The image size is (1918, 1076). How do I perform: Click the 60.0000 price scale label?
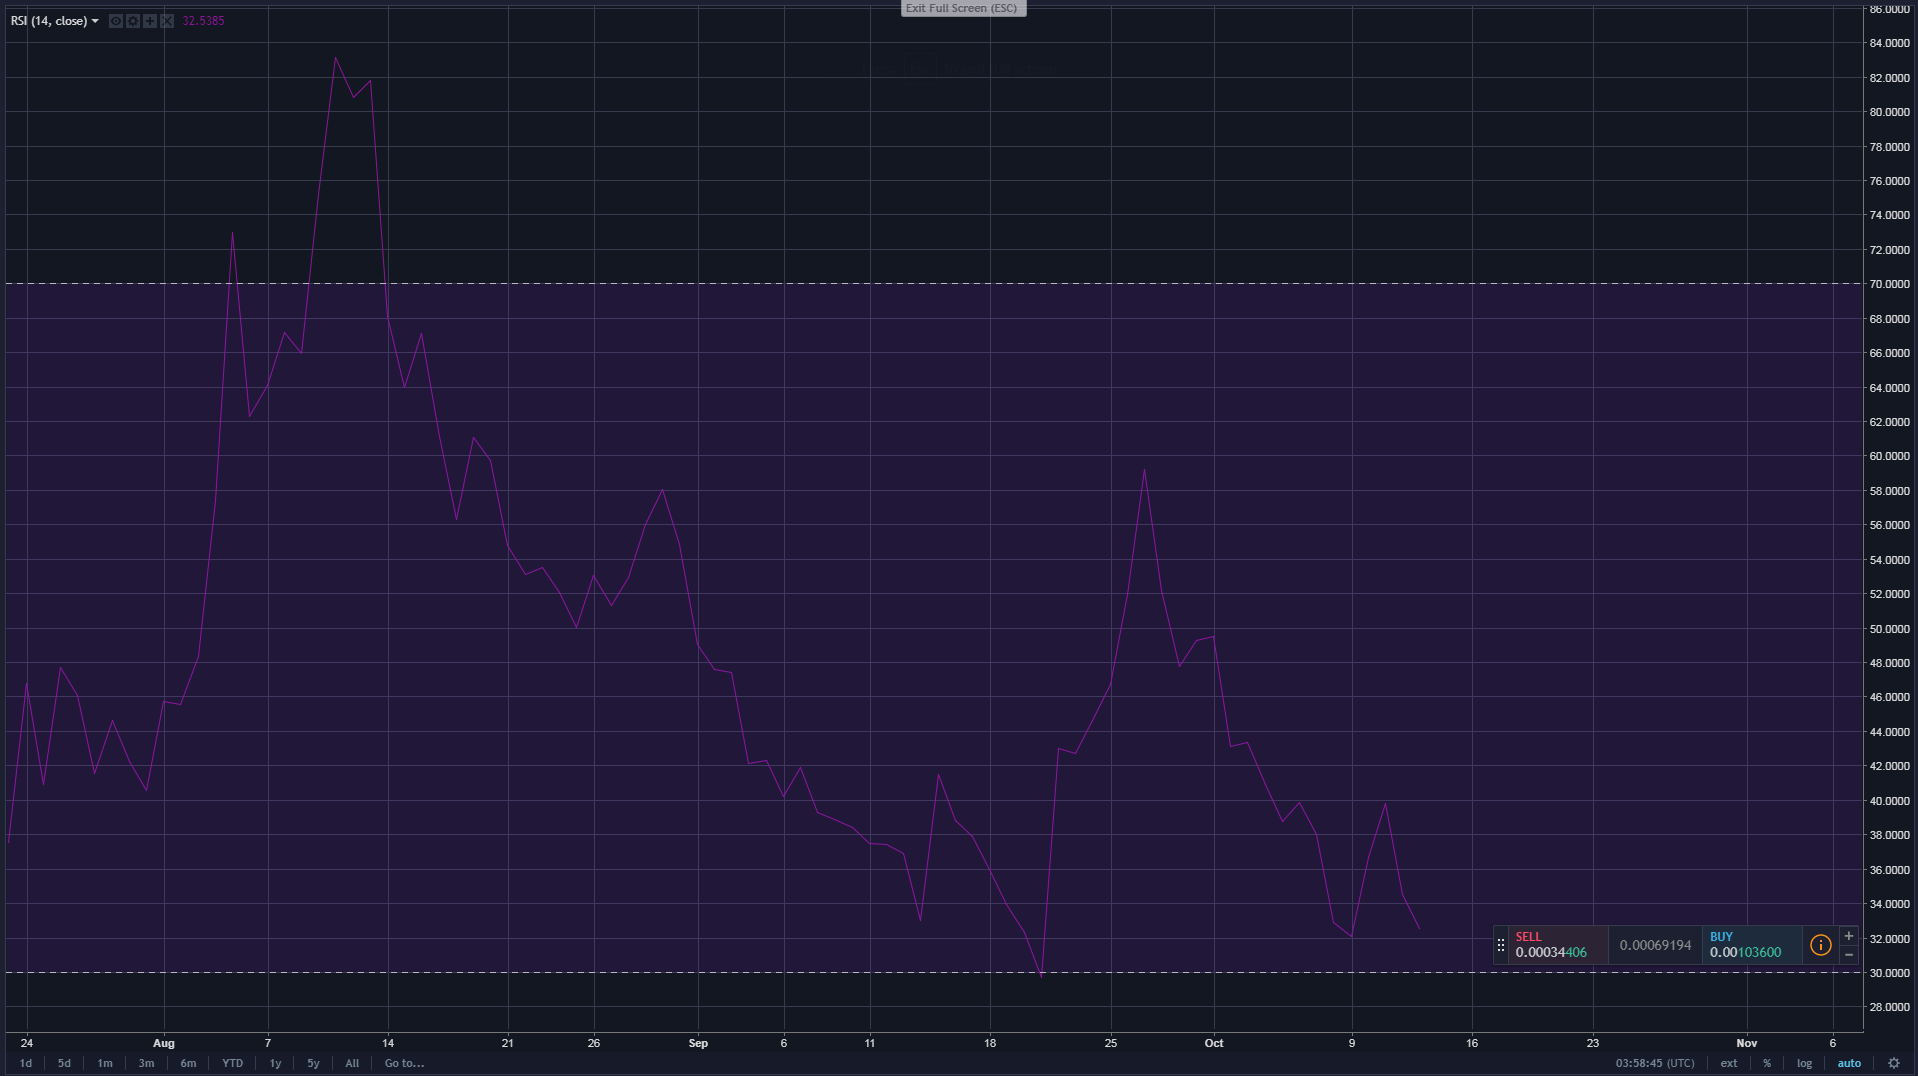(x=1890, y=456)
